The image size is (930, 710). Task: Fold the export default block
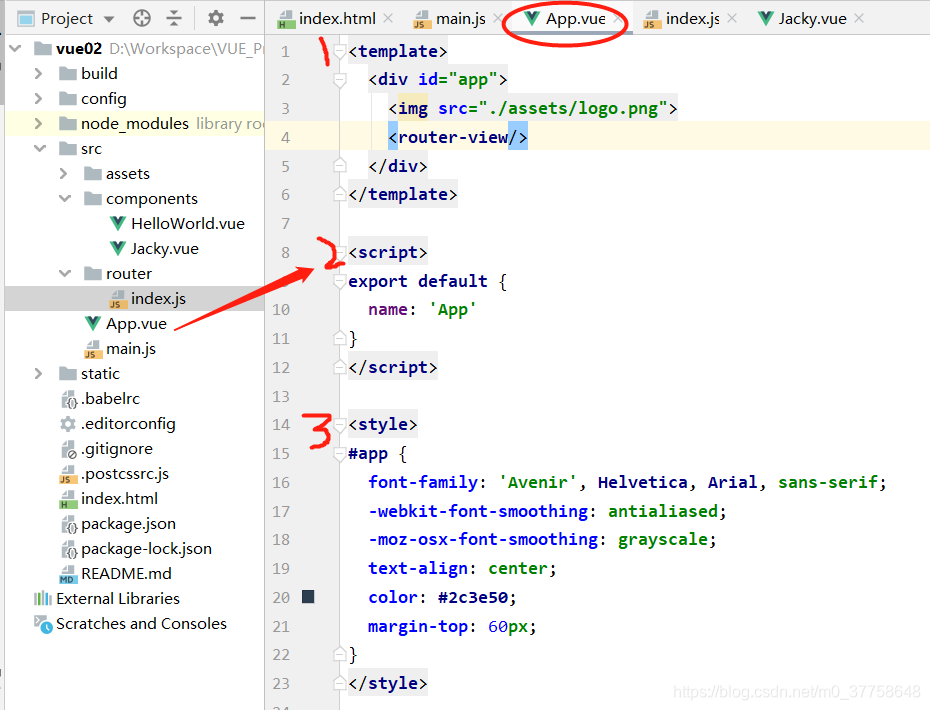click(x=340, y=281)
